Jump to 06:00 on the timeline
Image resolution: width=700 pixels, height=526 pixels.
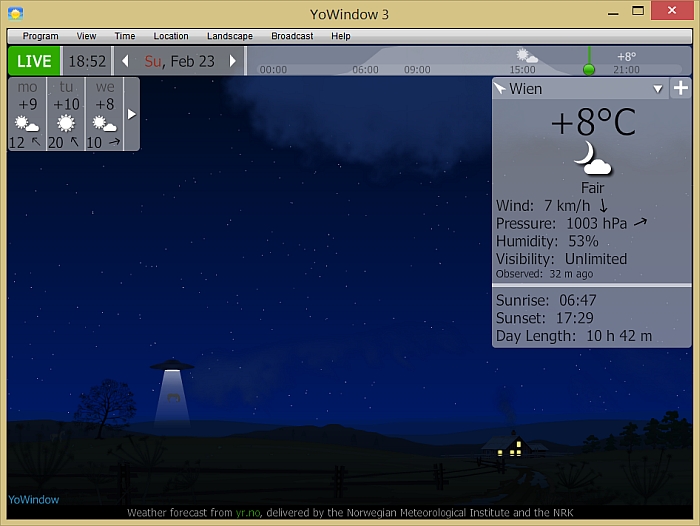click(365, 70)
